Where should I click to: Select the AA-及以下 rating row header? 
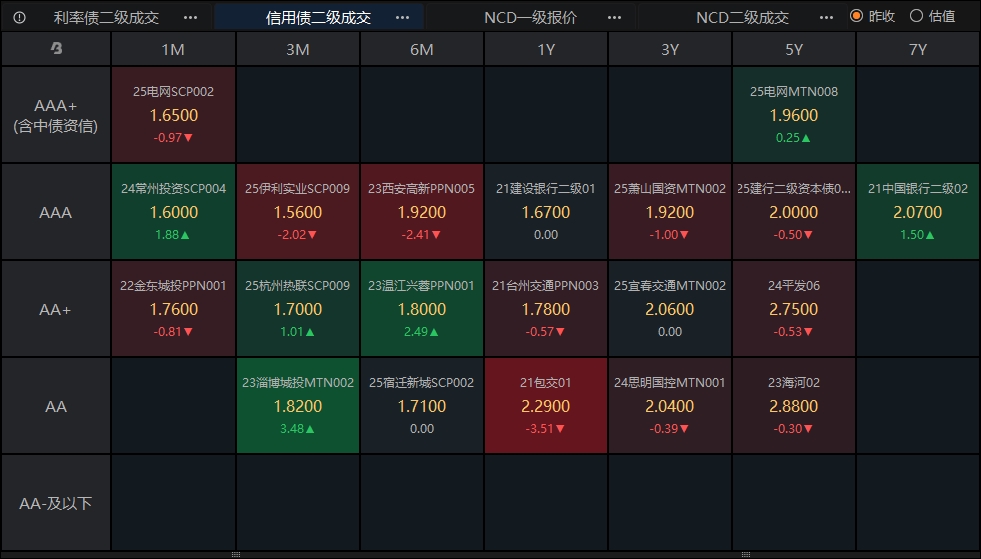pyautogui.click(x=56, y=503)
